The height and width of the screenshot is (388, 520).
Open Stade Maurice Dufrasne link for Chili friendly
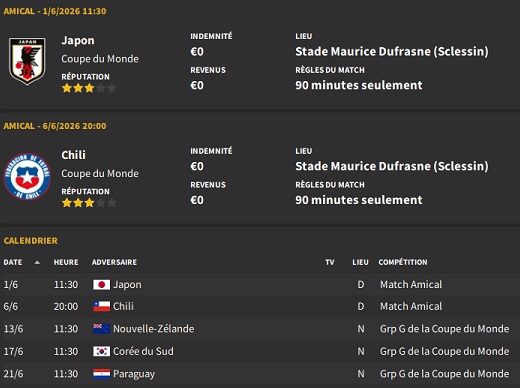coord(392,166)
